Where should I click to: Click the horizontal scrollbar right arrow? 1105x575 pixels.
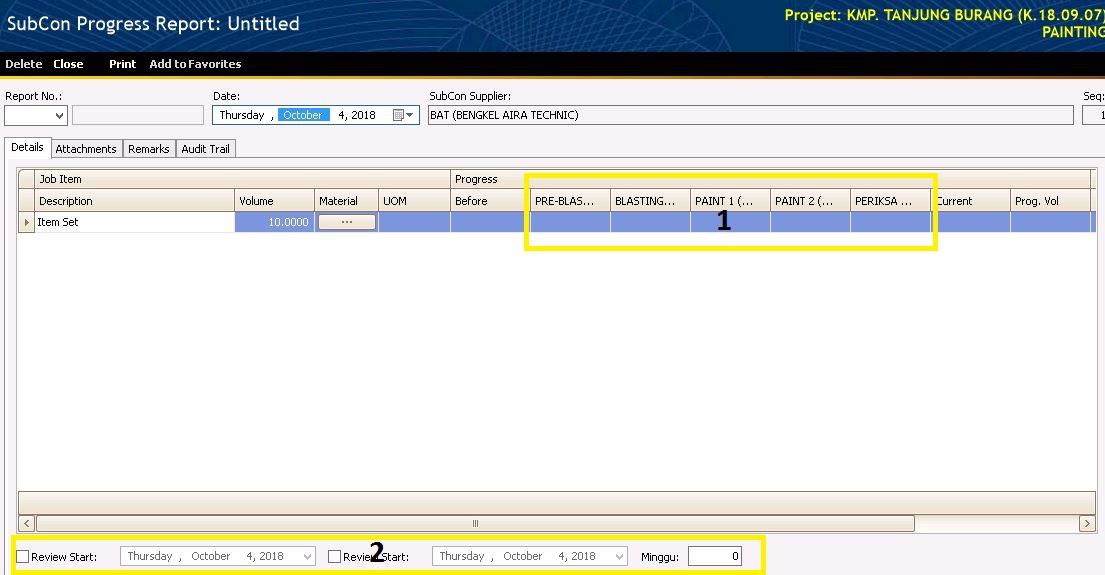[1087, 523]
